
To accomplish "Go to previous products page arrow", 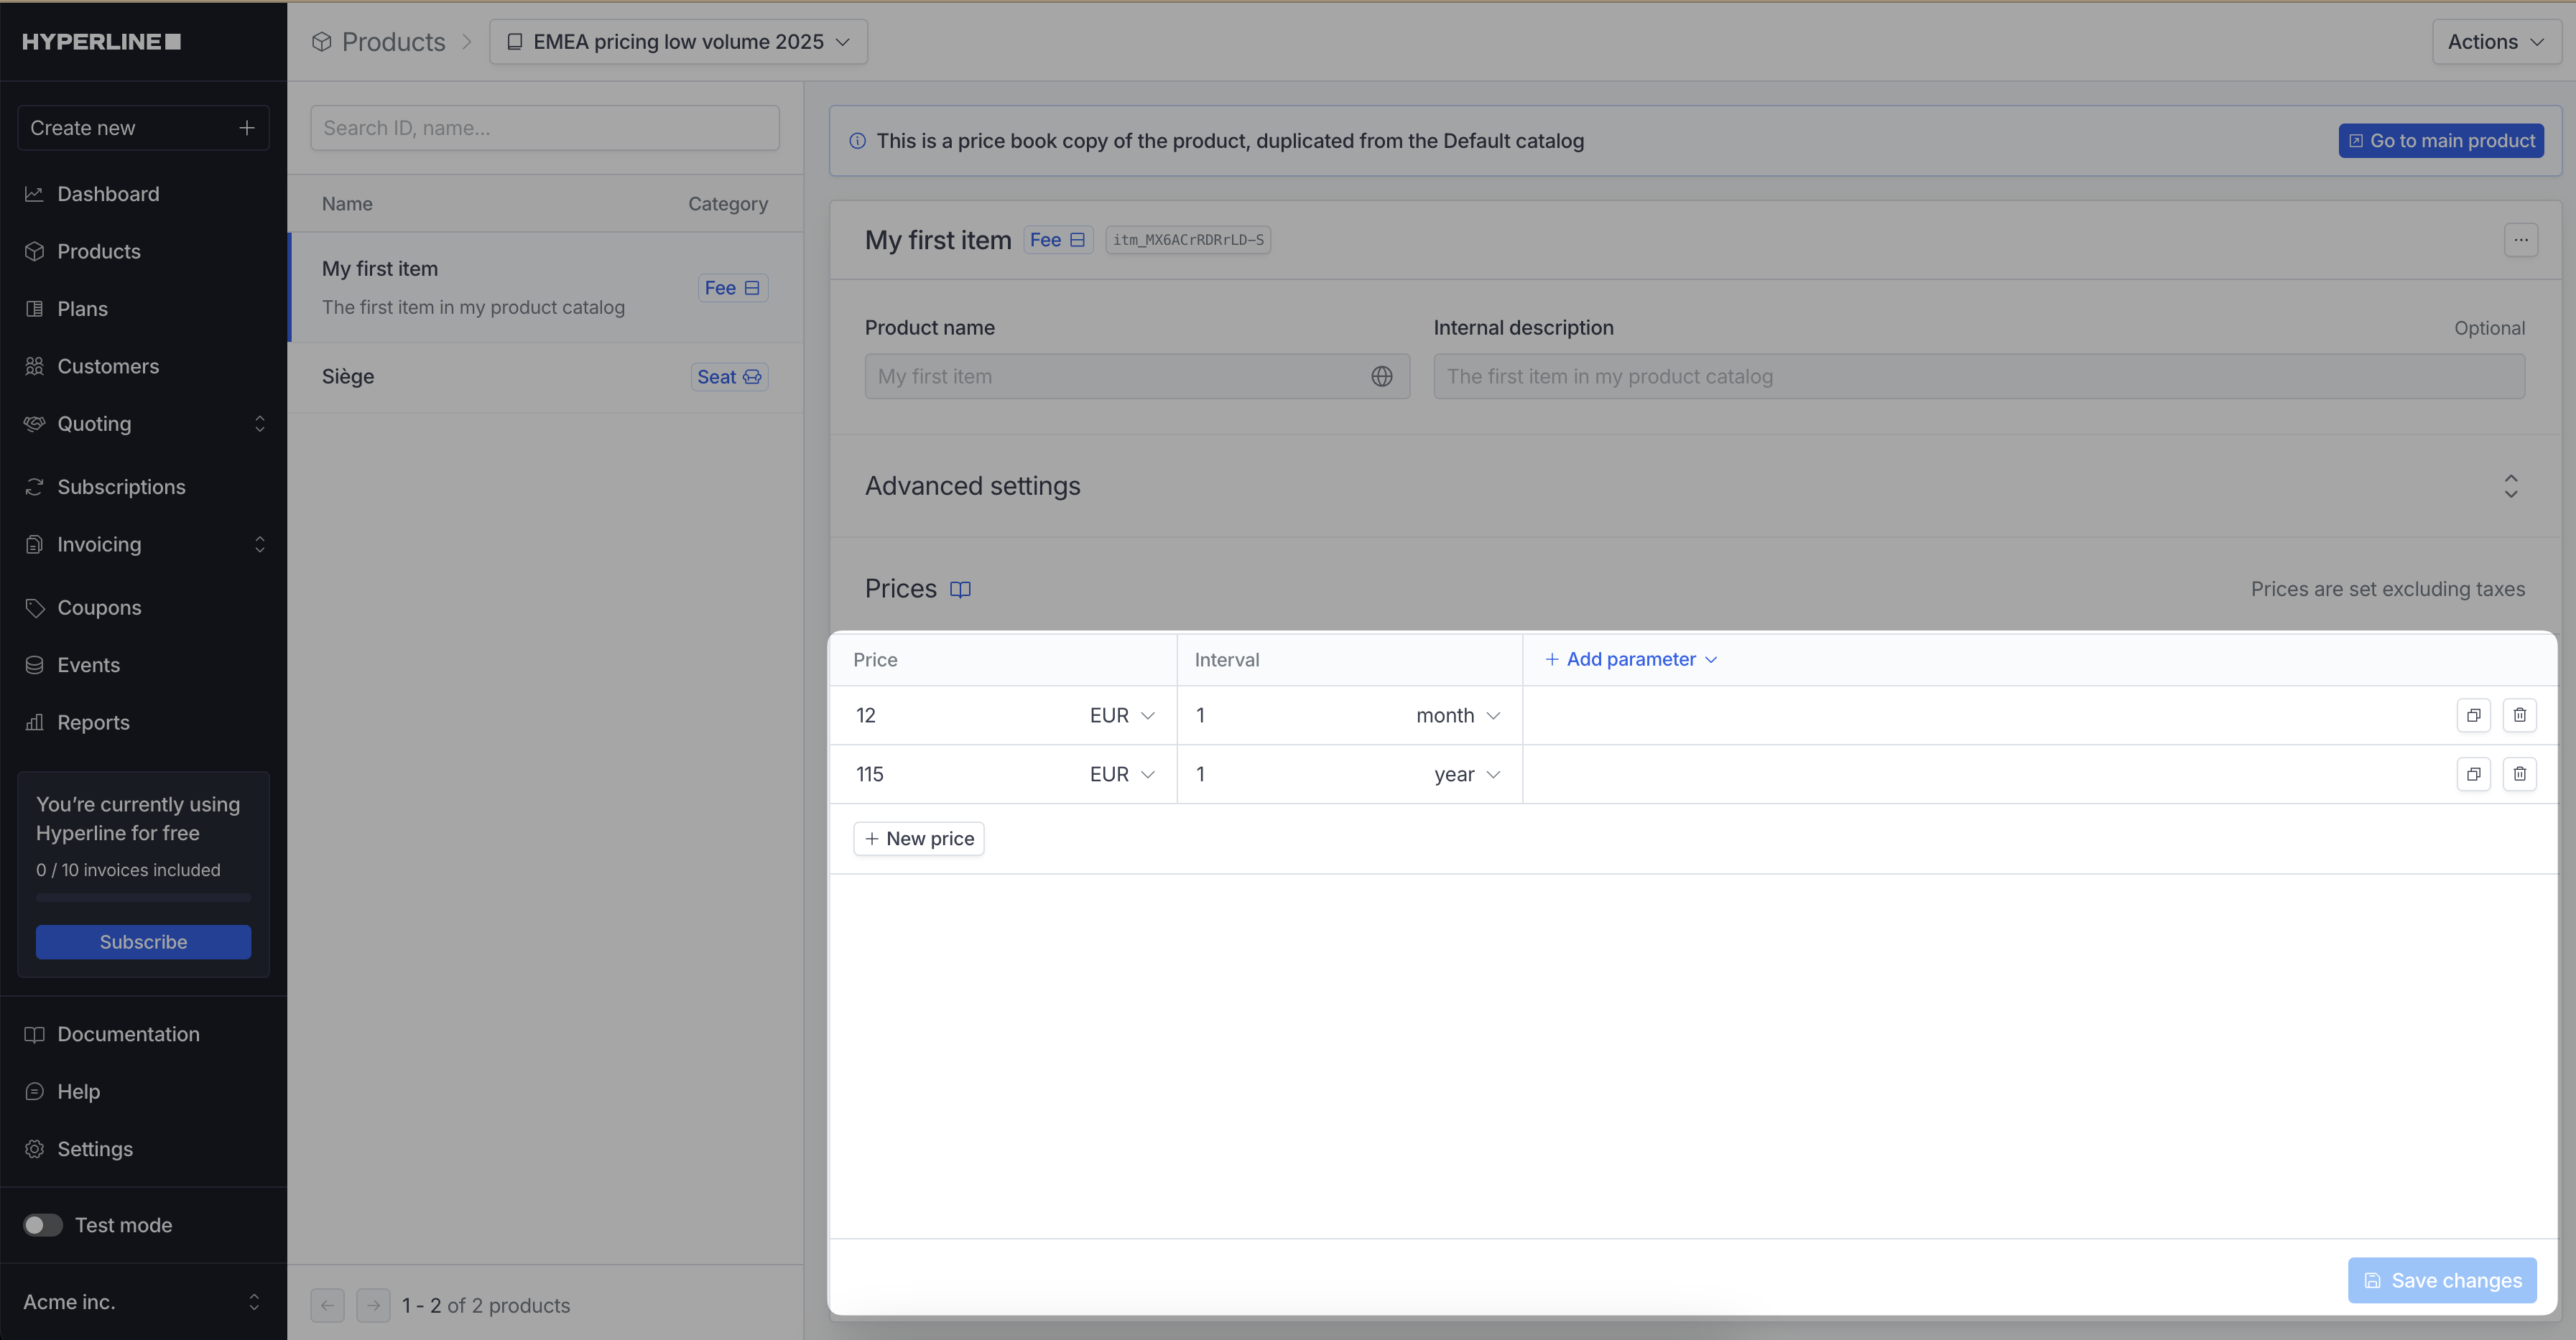I will [x=327, y=1305].
